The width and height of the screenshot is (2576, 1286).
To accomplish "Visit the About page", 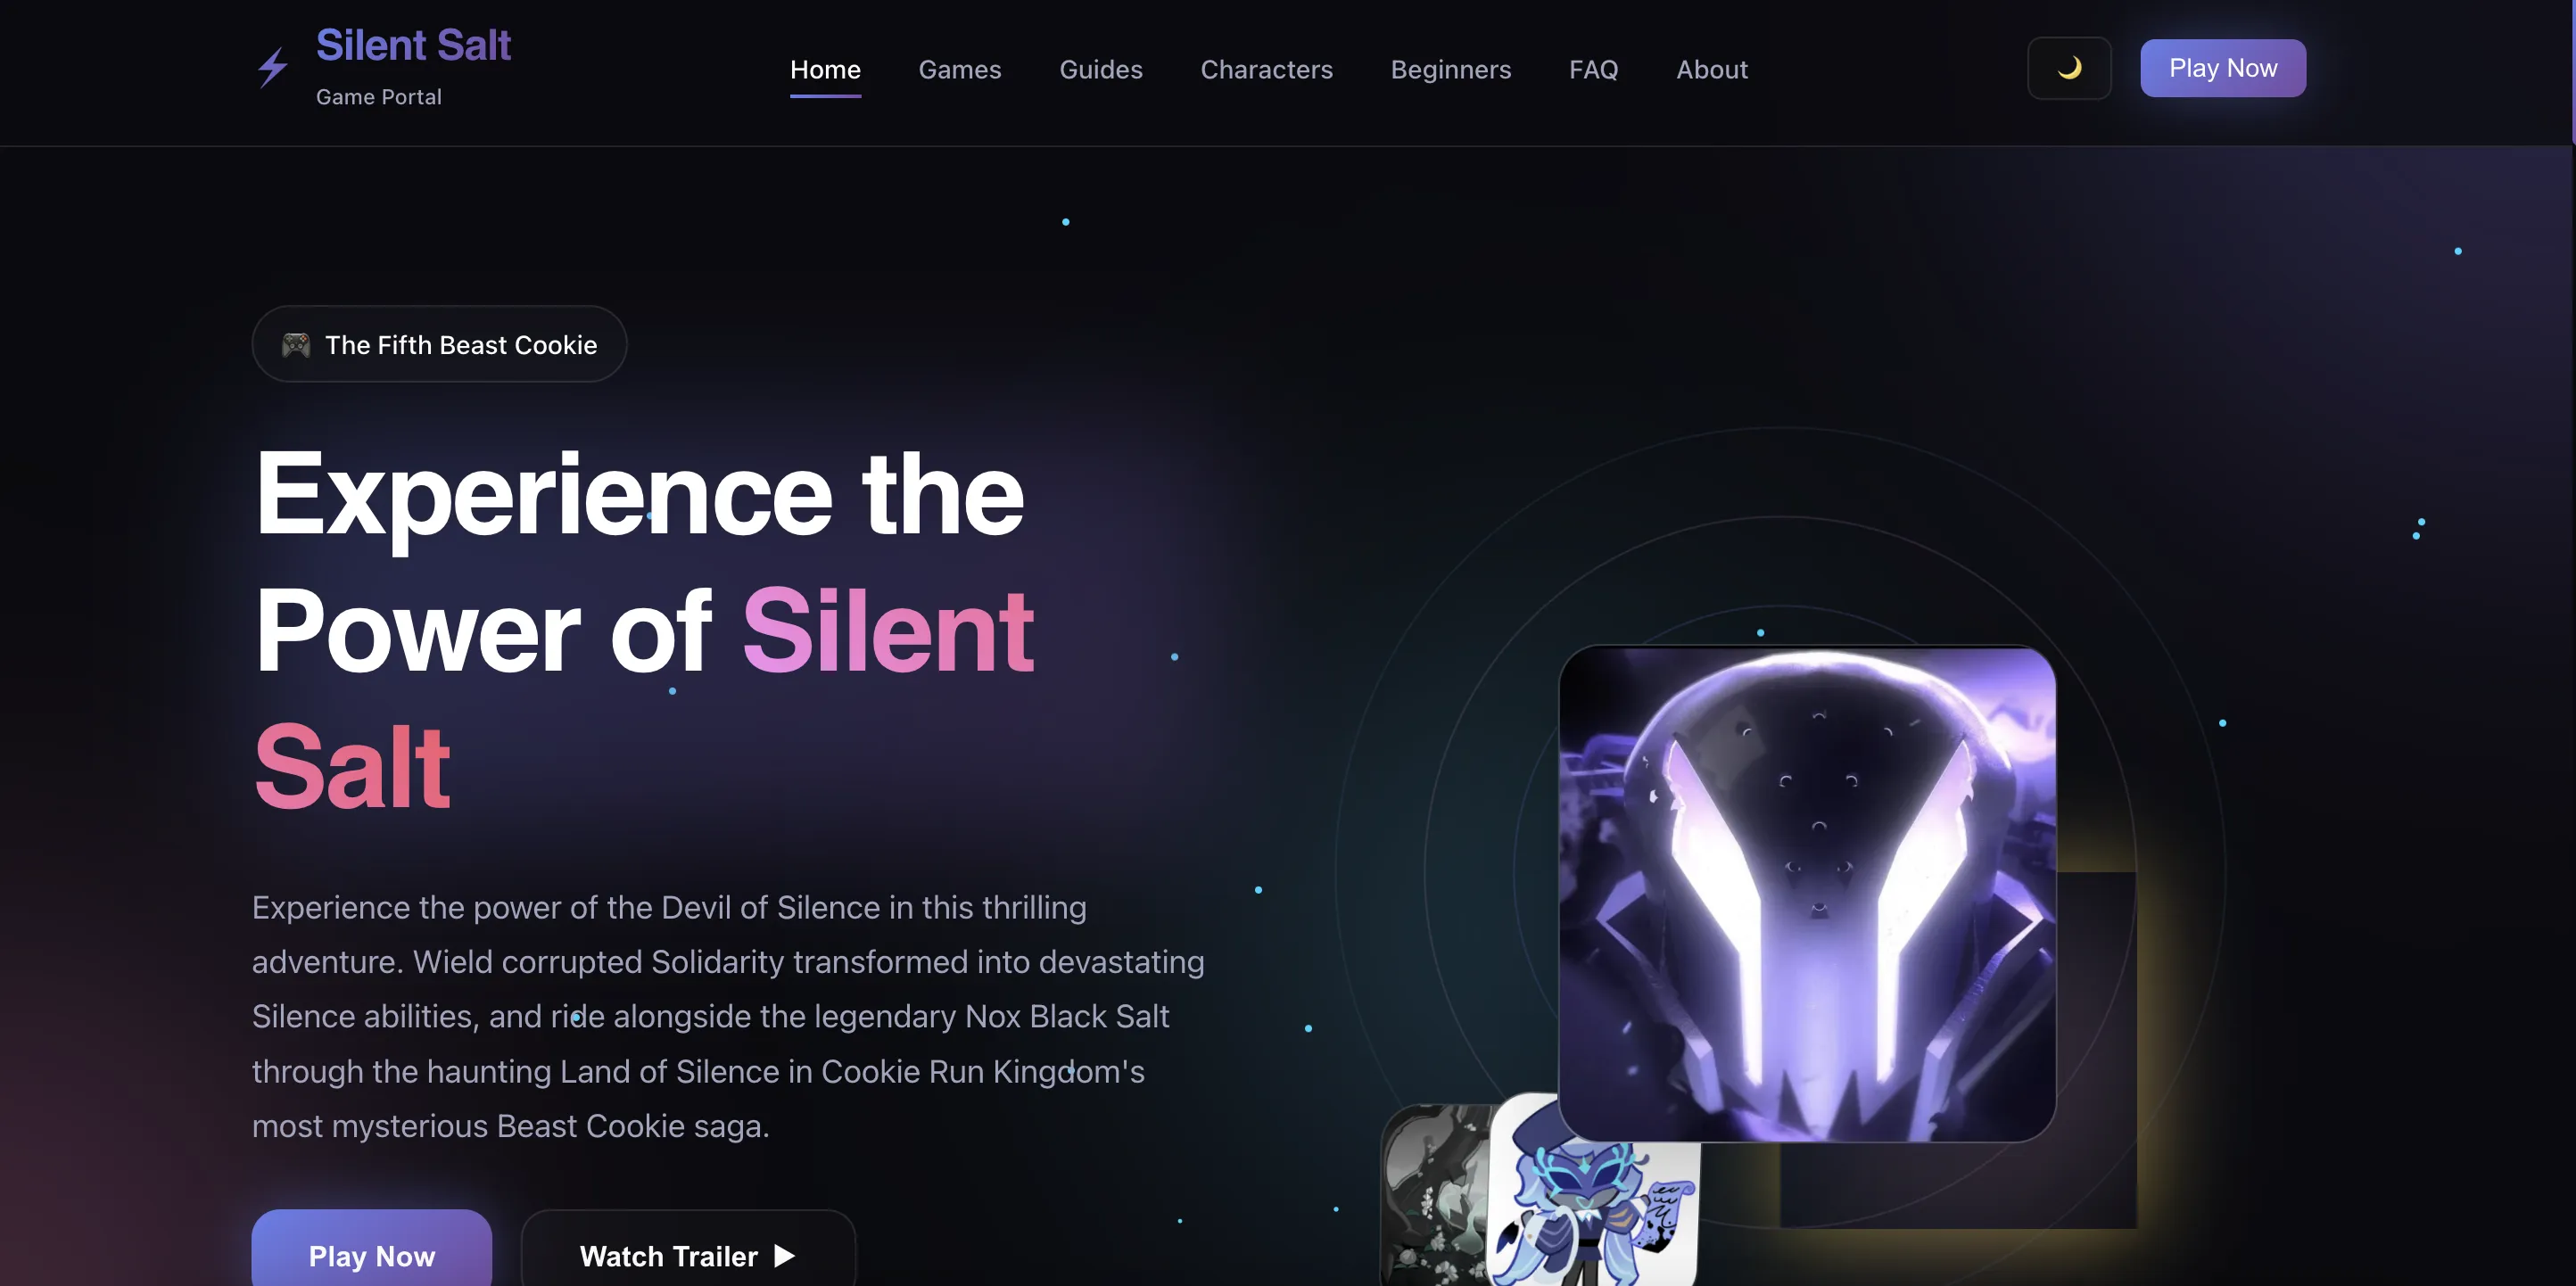I will click(1711, 69).
